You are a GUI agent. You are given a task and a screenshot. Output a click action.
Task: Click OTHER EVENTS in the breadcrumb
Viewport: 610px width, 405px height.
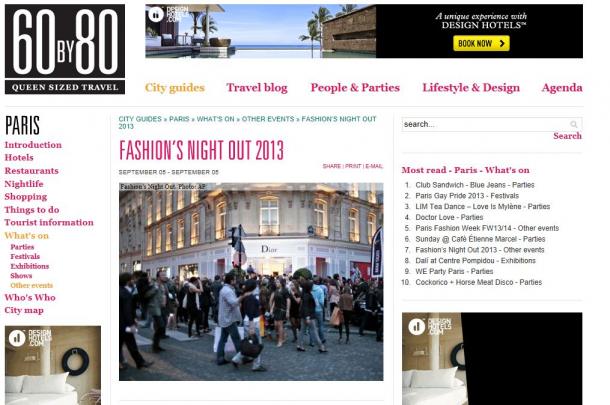[x=268, y=119]
